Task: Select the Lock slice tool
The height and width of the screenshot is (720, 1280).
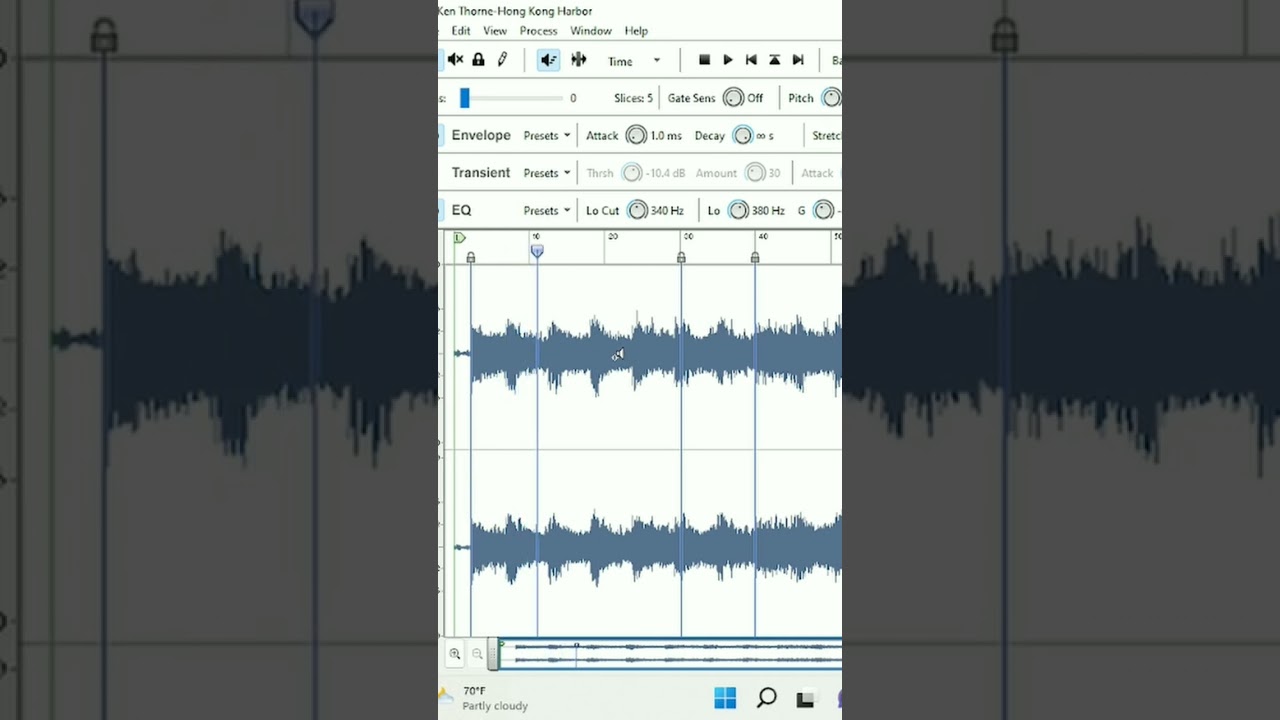Action: 478,60
